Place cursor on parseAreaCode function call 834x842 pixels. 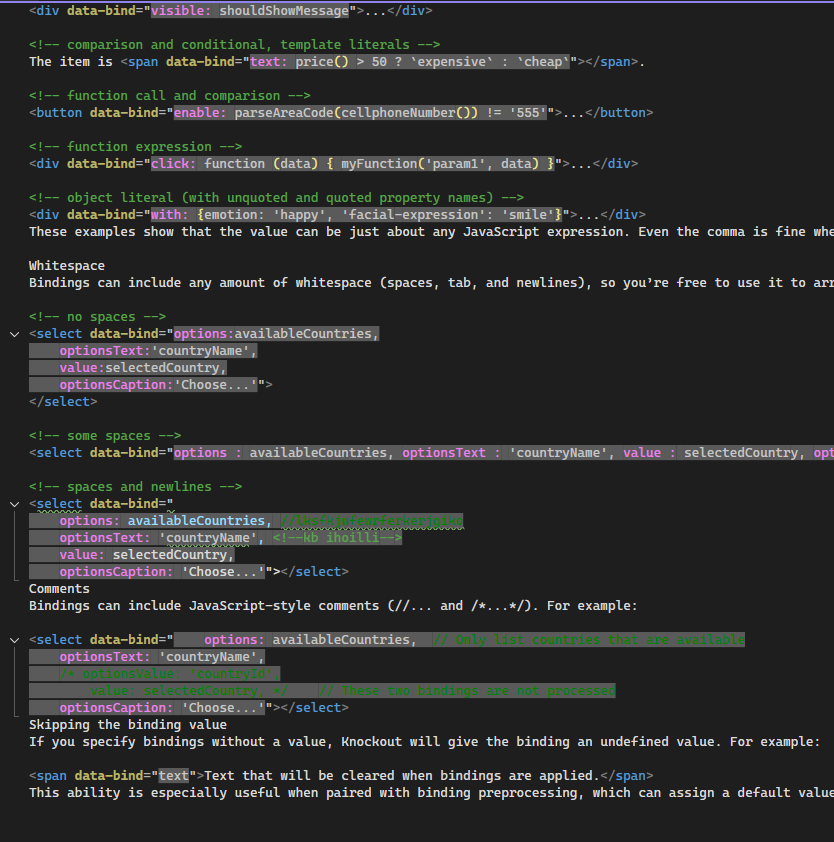click(287, 113)
